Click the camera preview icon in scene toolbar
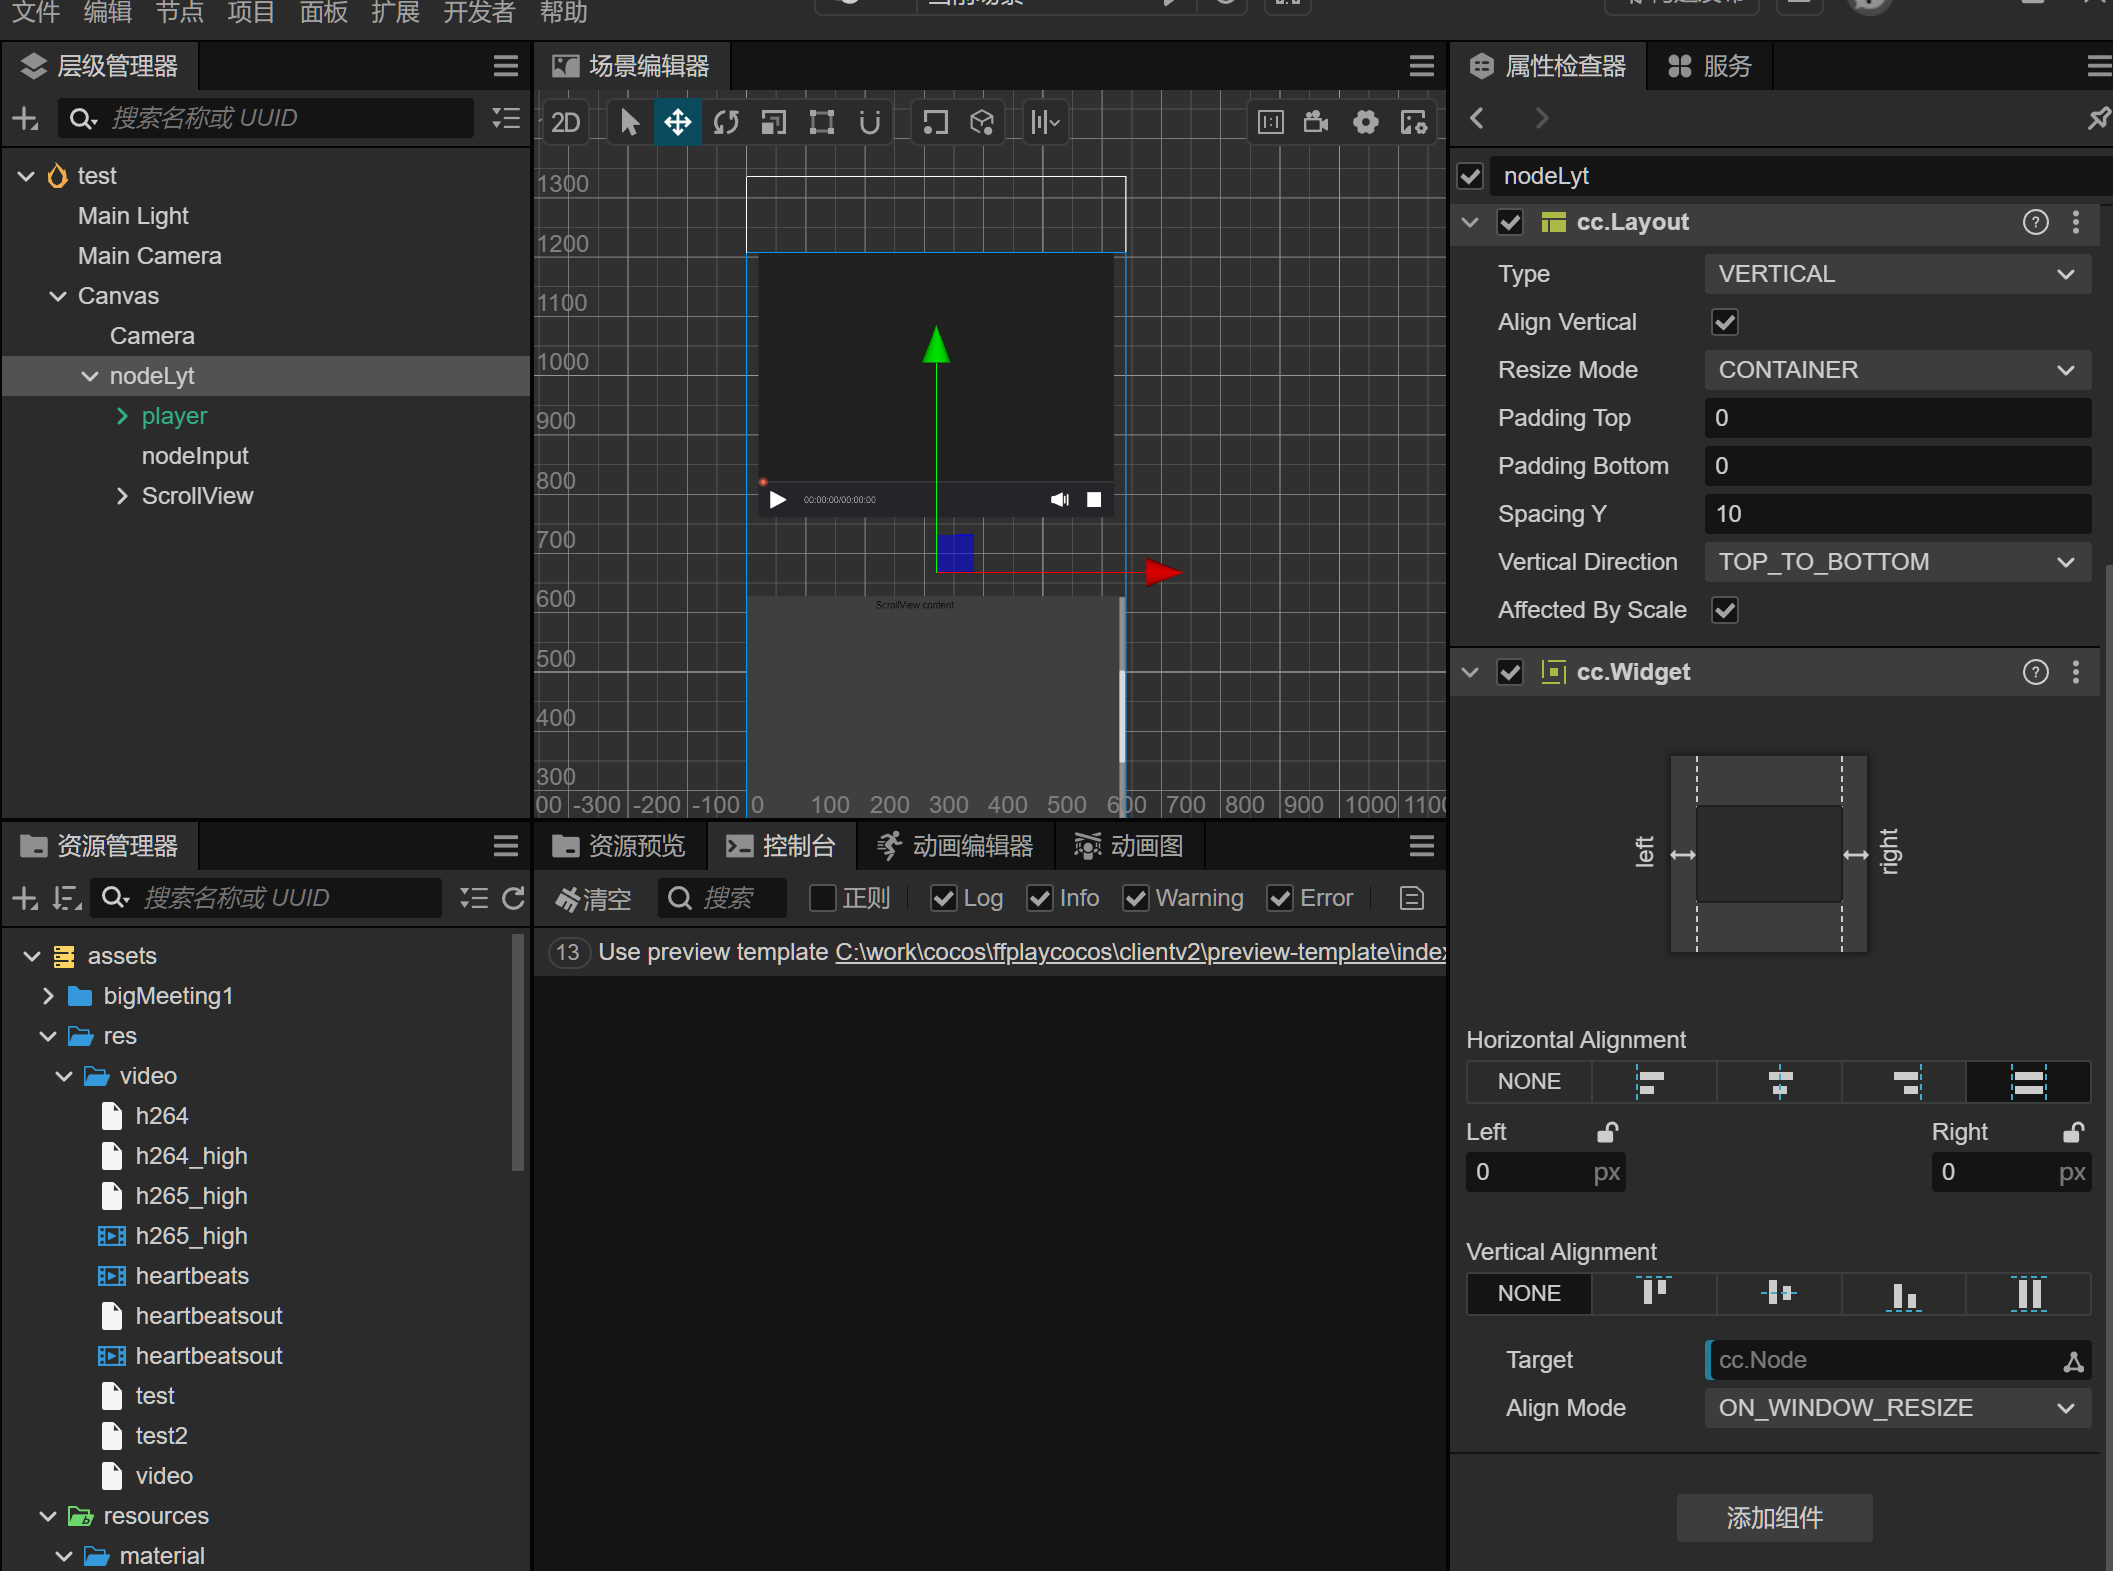 pyautogui.click(x=1316, y=122)
